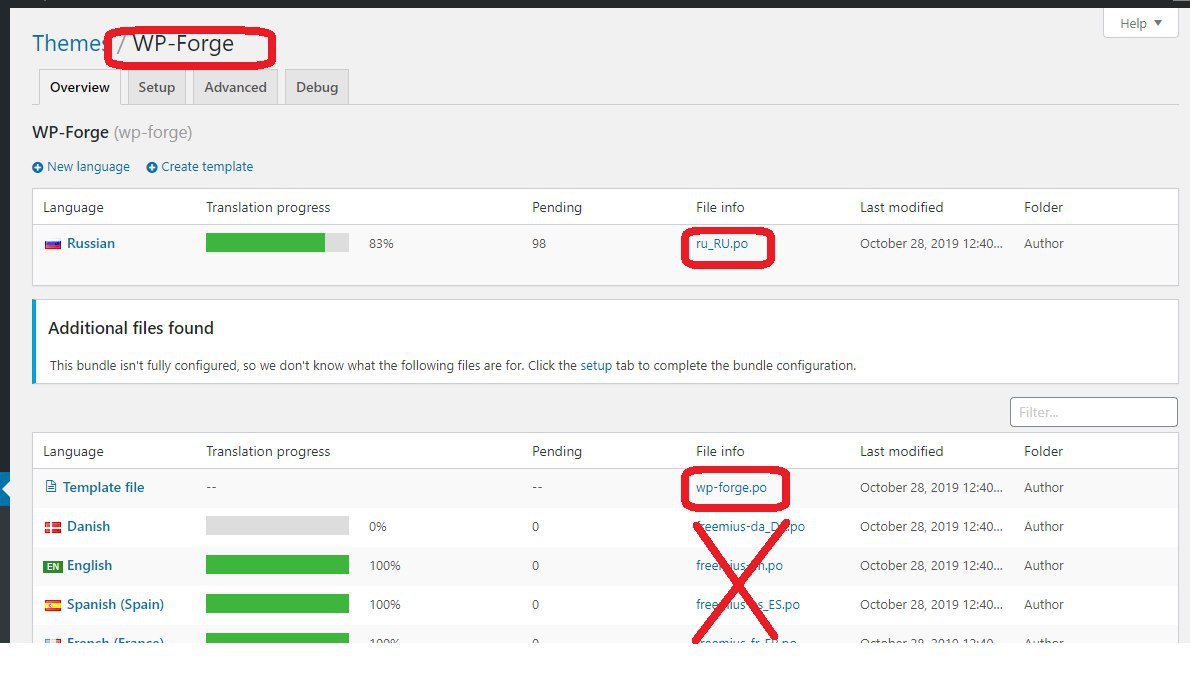Image resolution: width=1190 pixels, height=678 pixels.
Task: Click the Russian pending count 98
Action: (539, 244)
